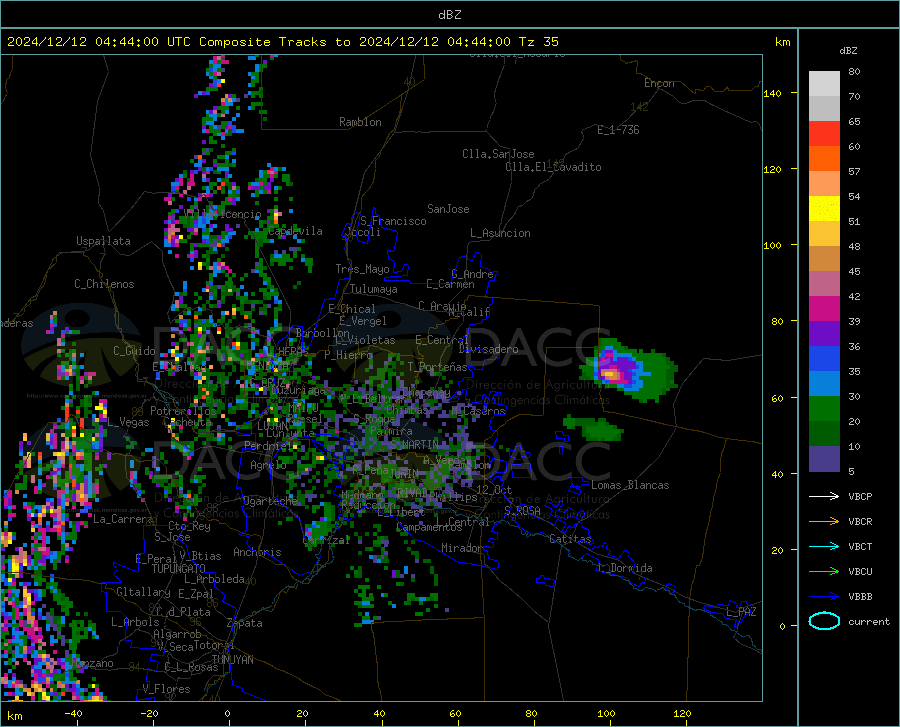Click the Anchoris map label
This screenshot has width=900, height=727.
coord(257,552)
